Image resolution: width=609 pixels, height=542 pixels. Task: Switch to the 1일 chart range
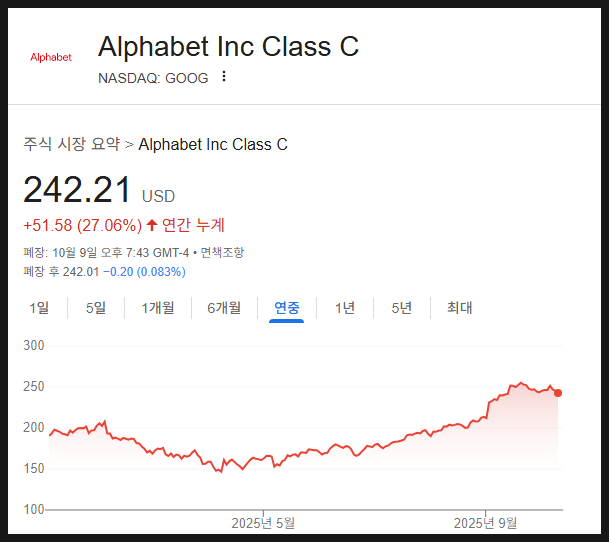point(39,308)
